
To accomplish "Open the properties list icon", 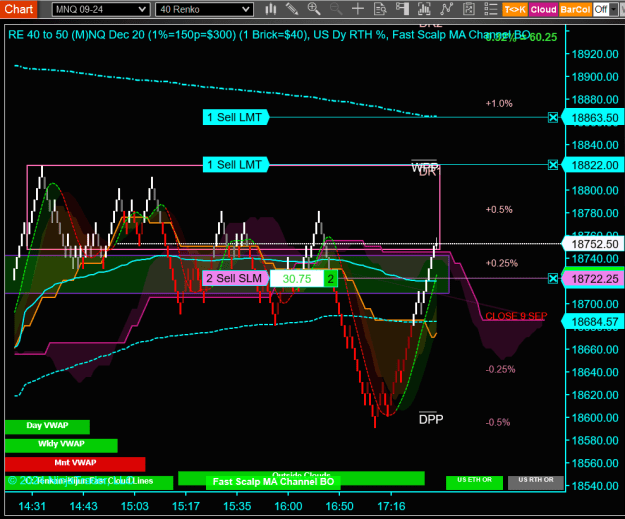I will [491, 9].
